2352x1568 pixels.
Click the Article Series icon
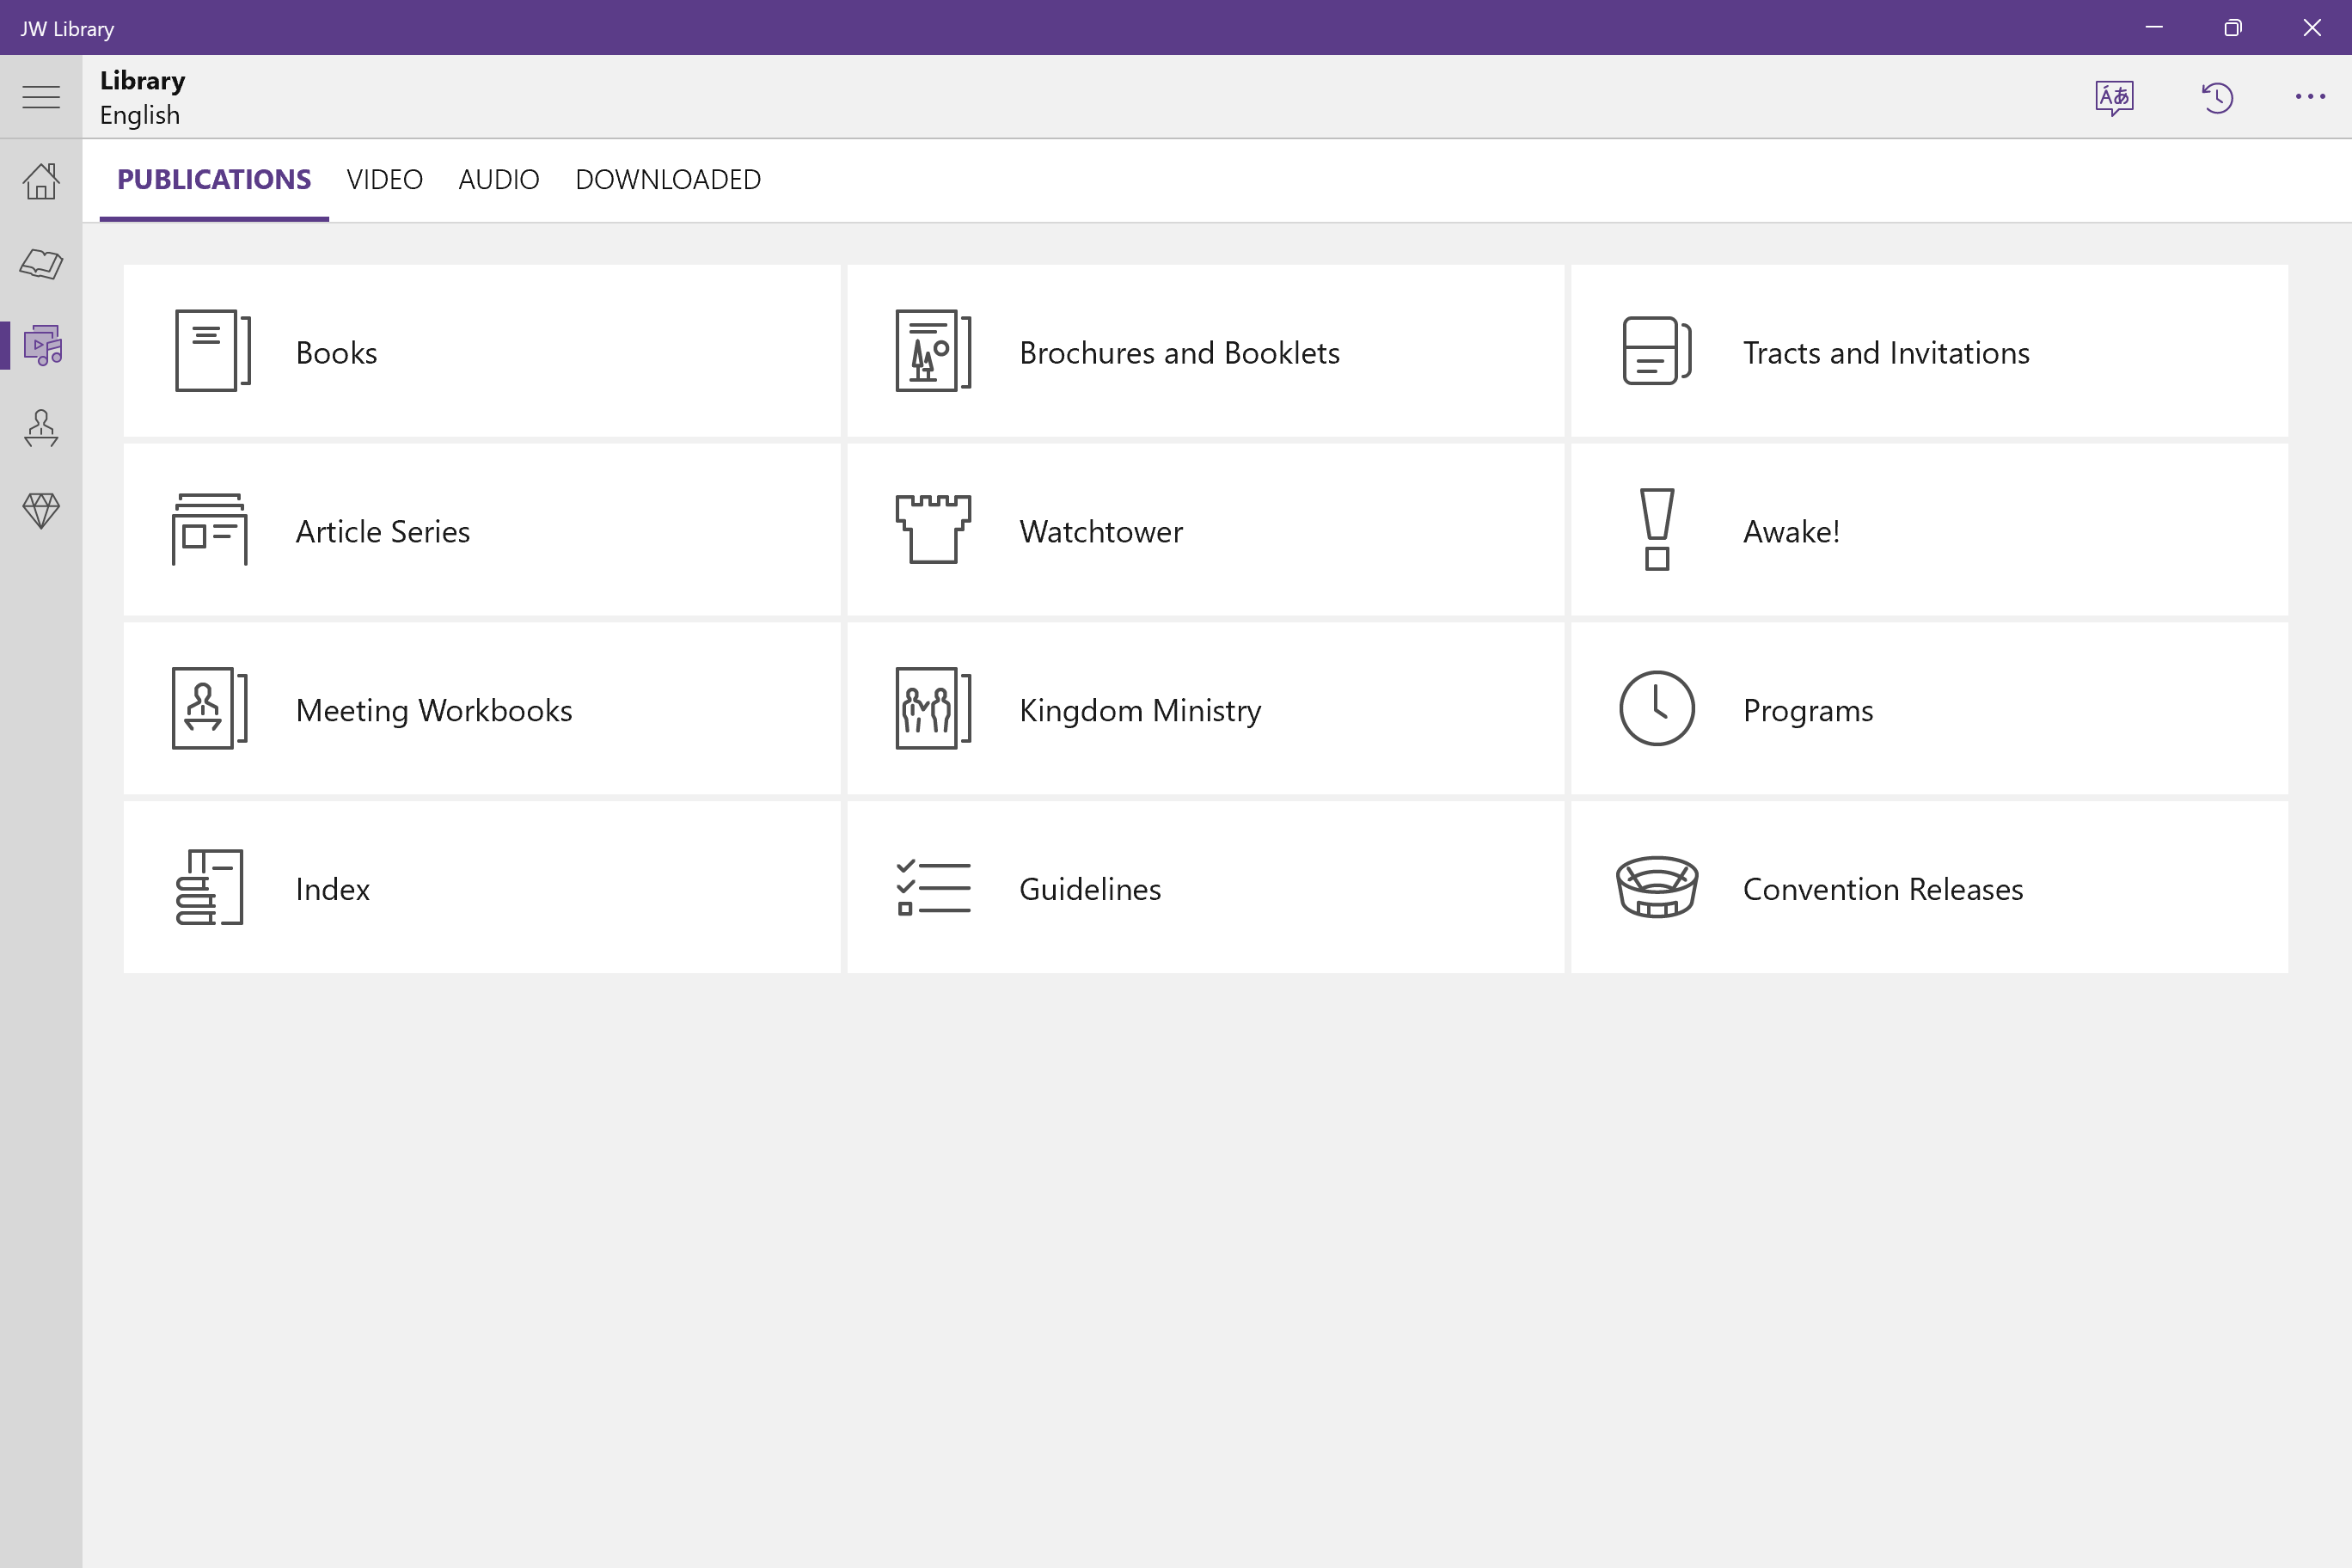[x=210, y=529]
